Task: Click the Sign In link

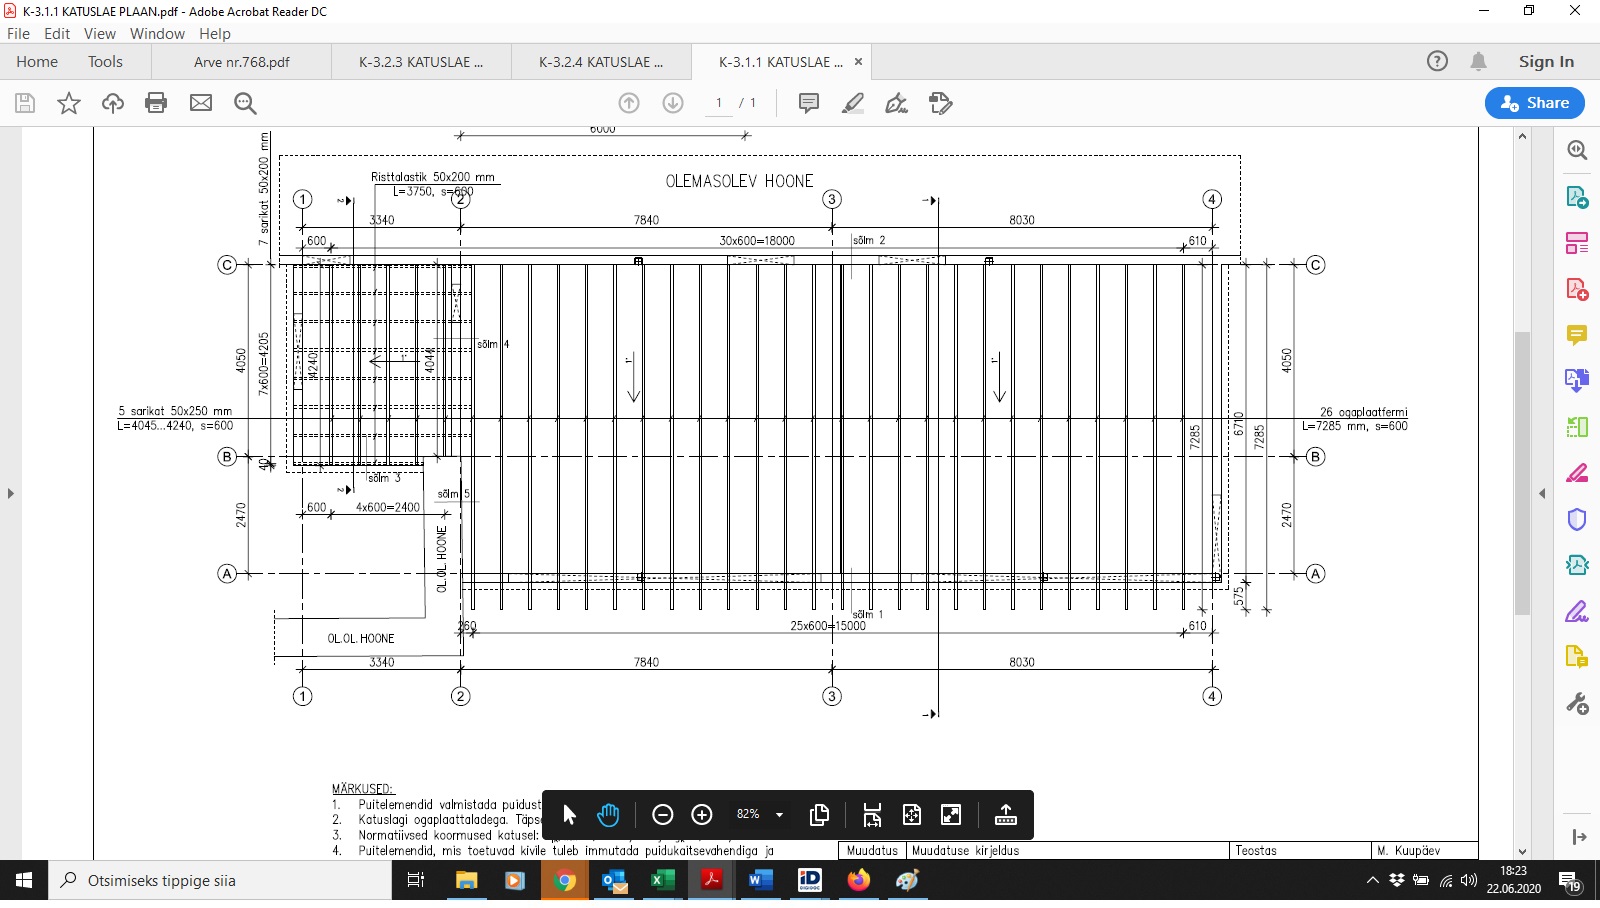Action: pyautogui.click(x=1546, y=62)
